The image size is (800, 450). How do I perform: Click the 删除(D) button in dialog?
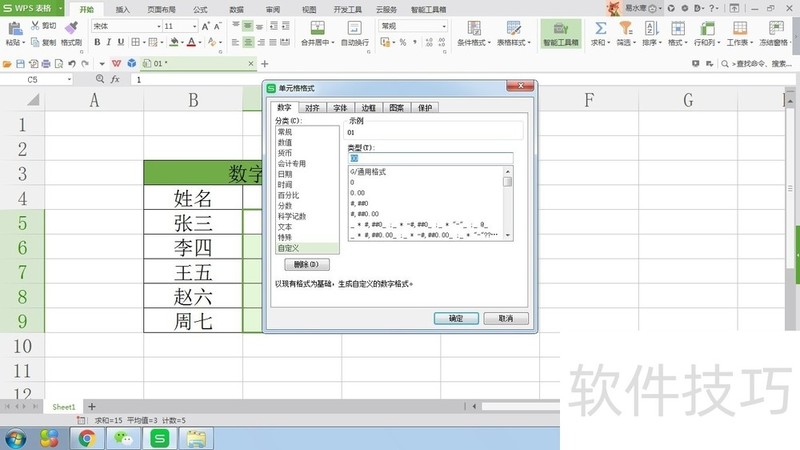coord(307,264)
